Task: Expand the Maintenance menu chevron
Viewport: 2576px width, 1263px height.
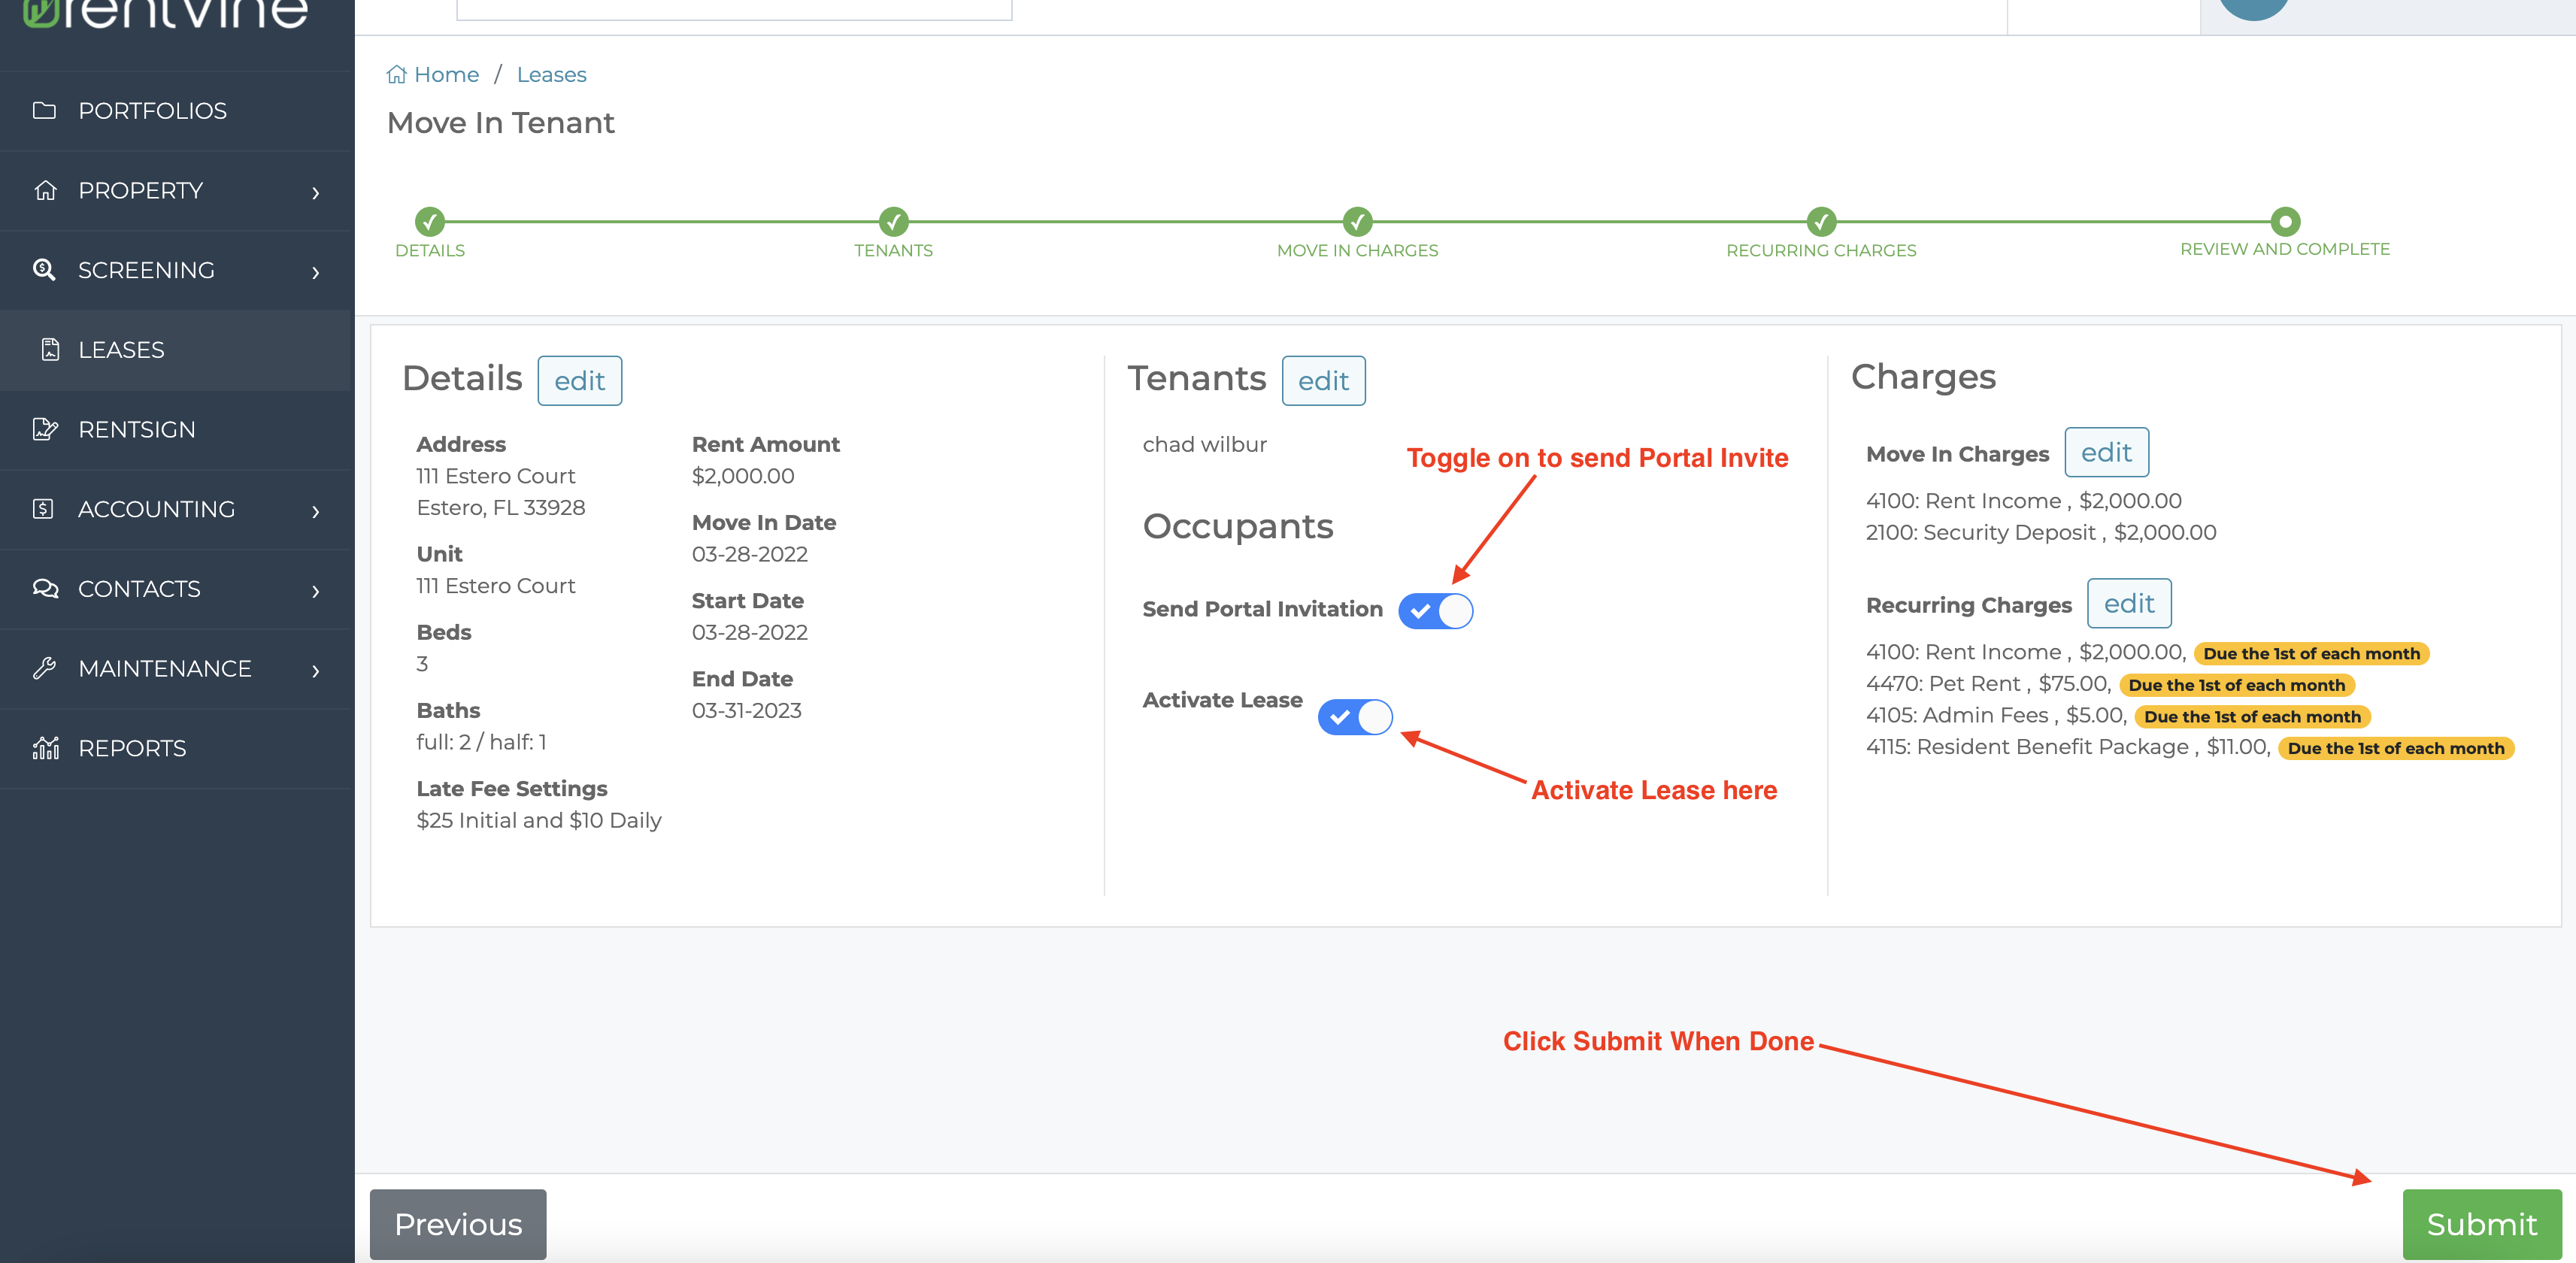Action: tap(316, 670)
